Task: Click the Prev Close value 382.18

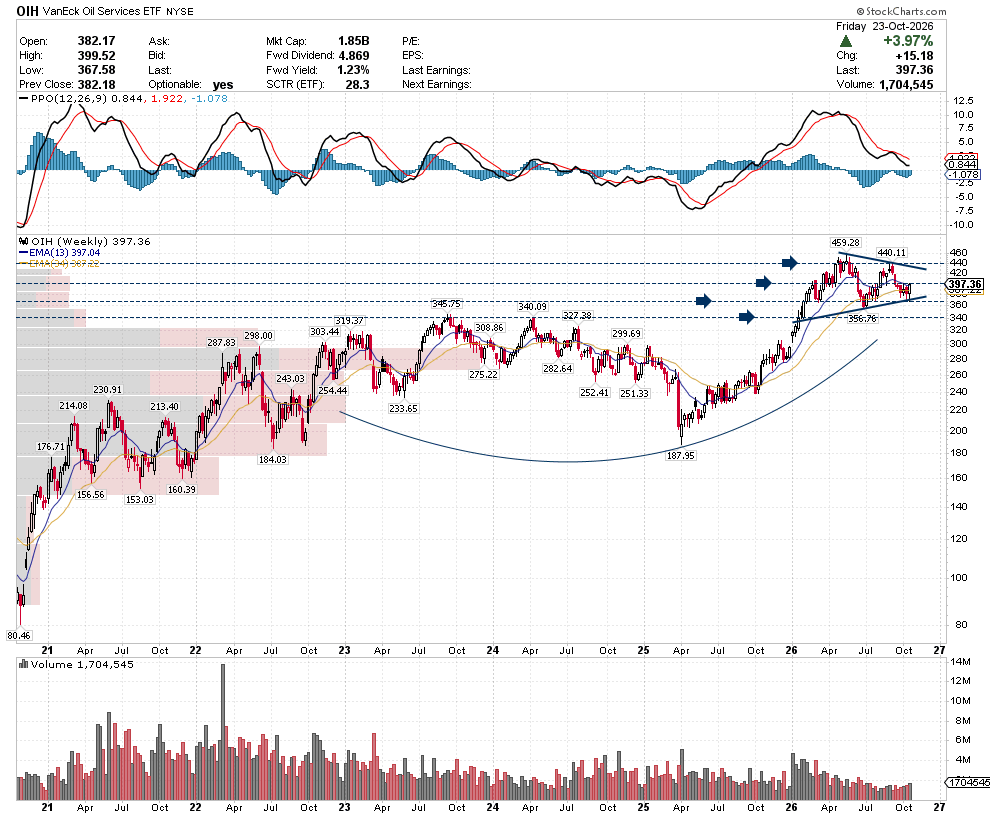Action: click(x=97, y=85)
